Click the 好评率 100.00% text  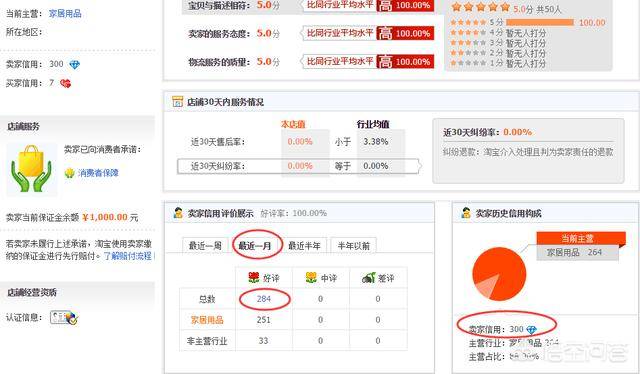293,213
